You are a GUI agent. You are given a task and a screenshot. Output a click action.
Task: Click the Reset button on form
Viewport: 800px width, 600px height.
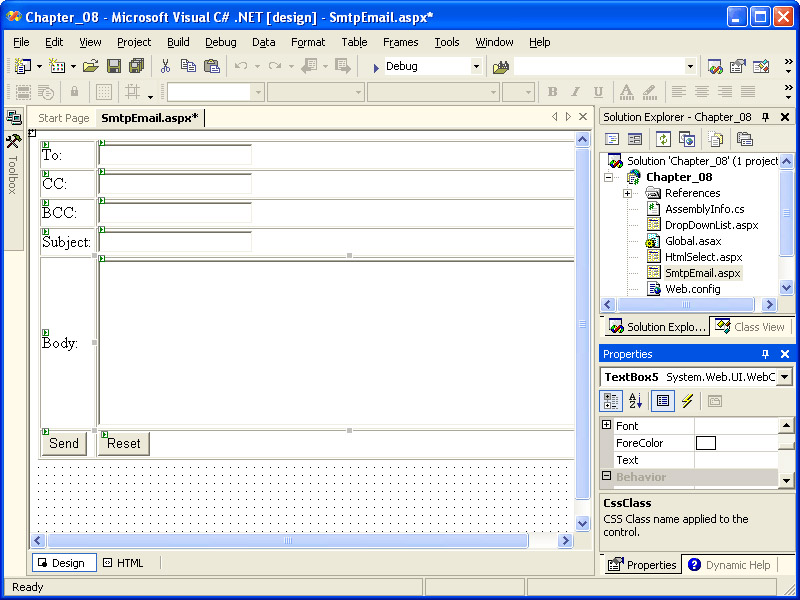(124, 443)
